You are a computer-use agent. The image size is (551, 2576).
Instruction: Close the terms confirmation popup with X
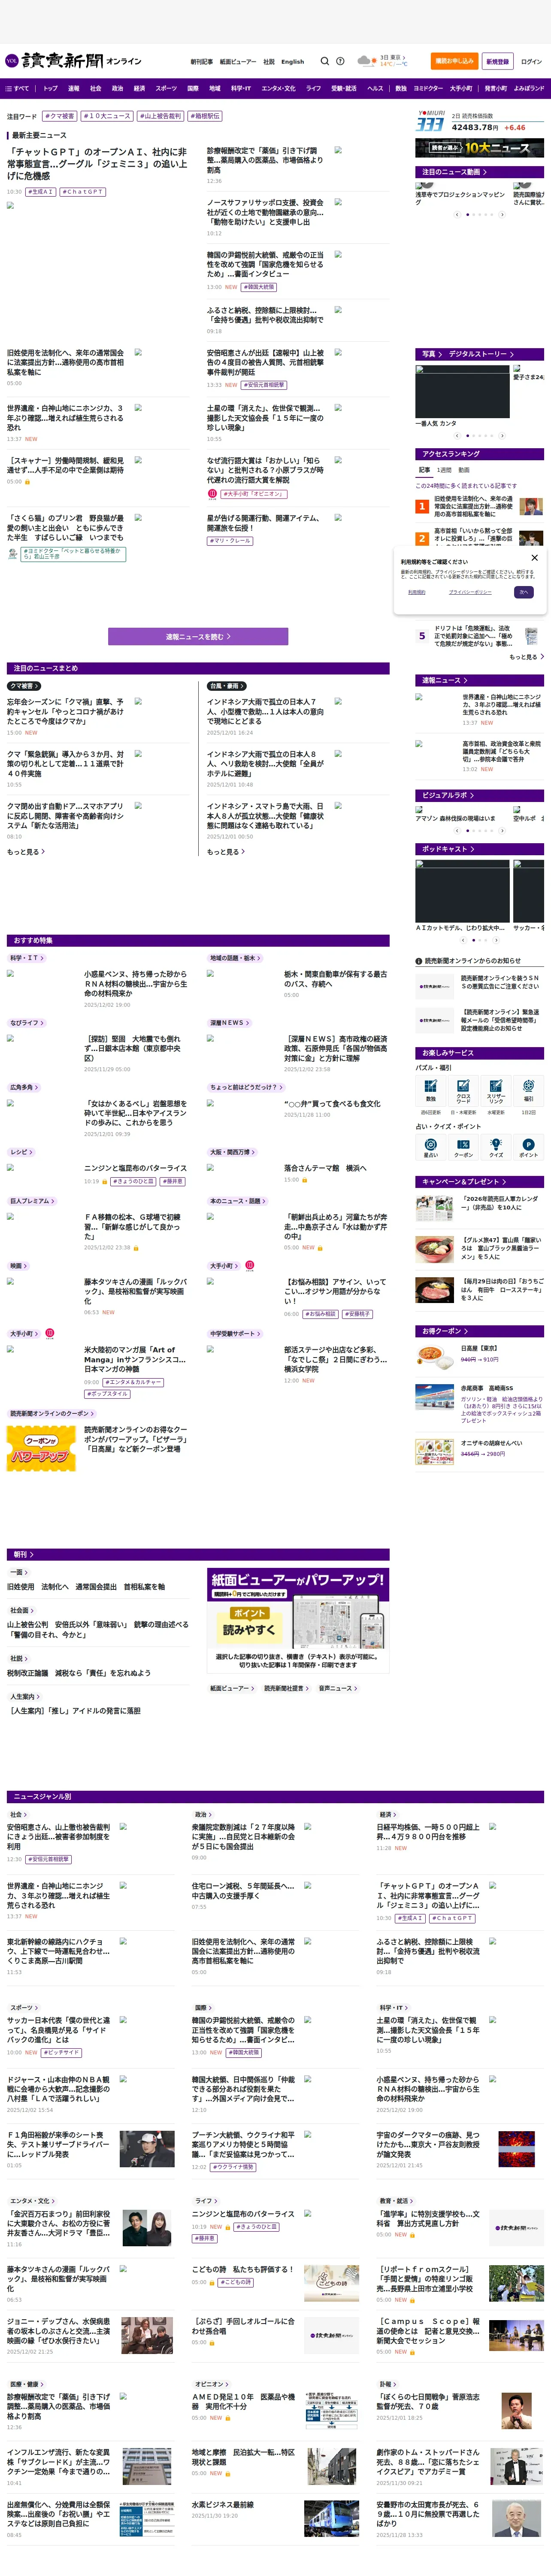click(x=534, y=558)
